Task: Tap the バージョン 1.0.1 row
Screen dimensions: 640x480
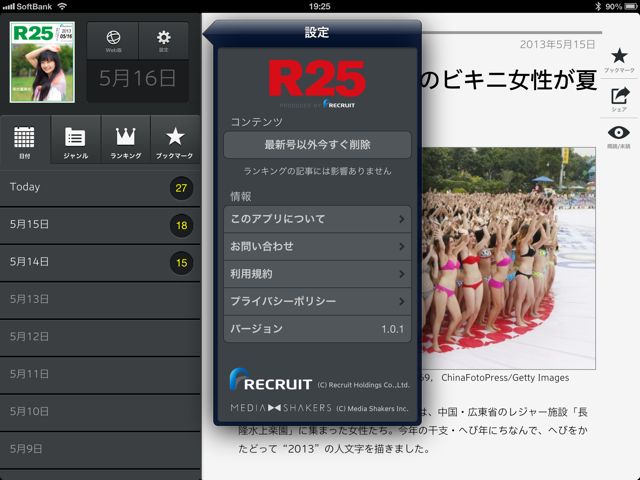Action: click(317, 329)
